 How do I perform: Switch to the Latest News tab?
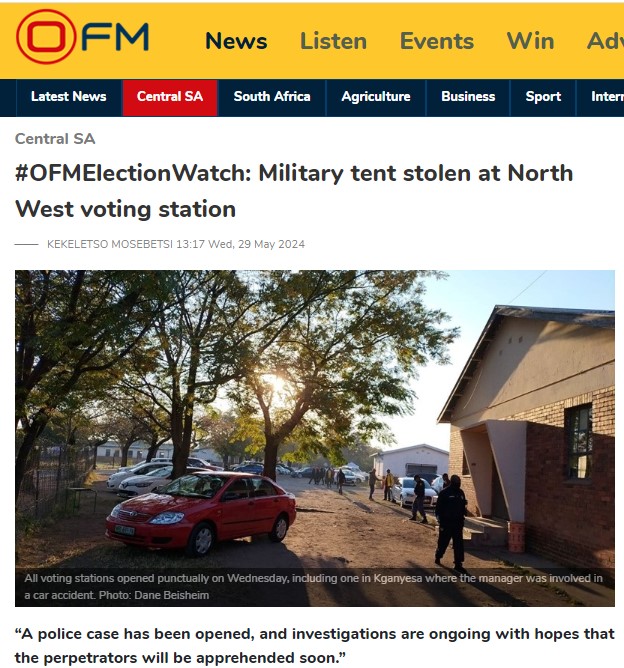coord(69,97)
